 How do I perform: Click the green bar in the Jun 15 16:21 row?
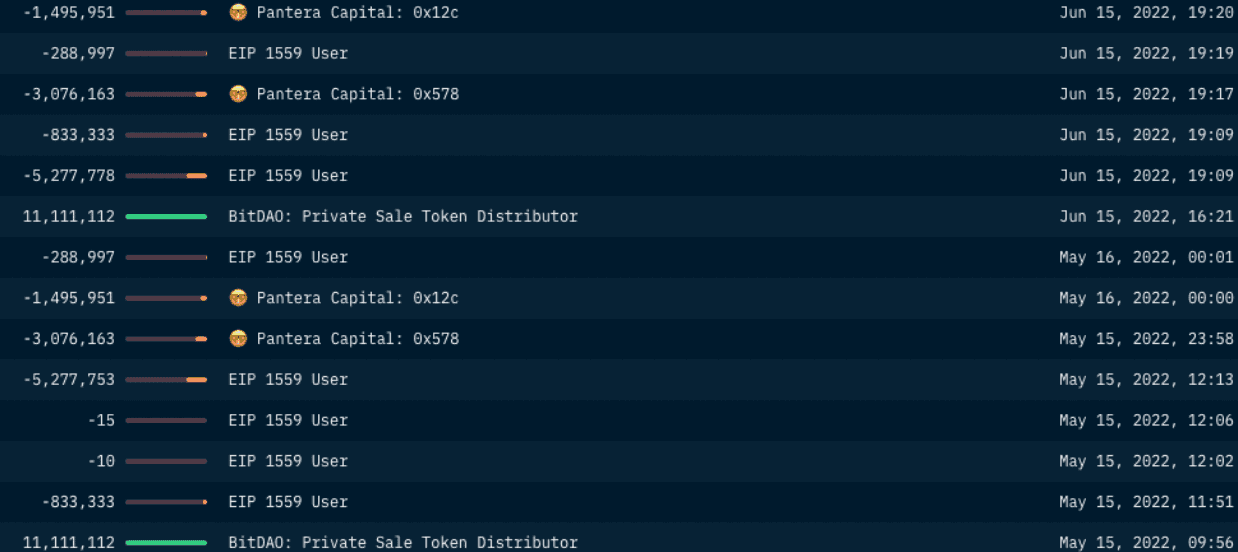(166, 216)
